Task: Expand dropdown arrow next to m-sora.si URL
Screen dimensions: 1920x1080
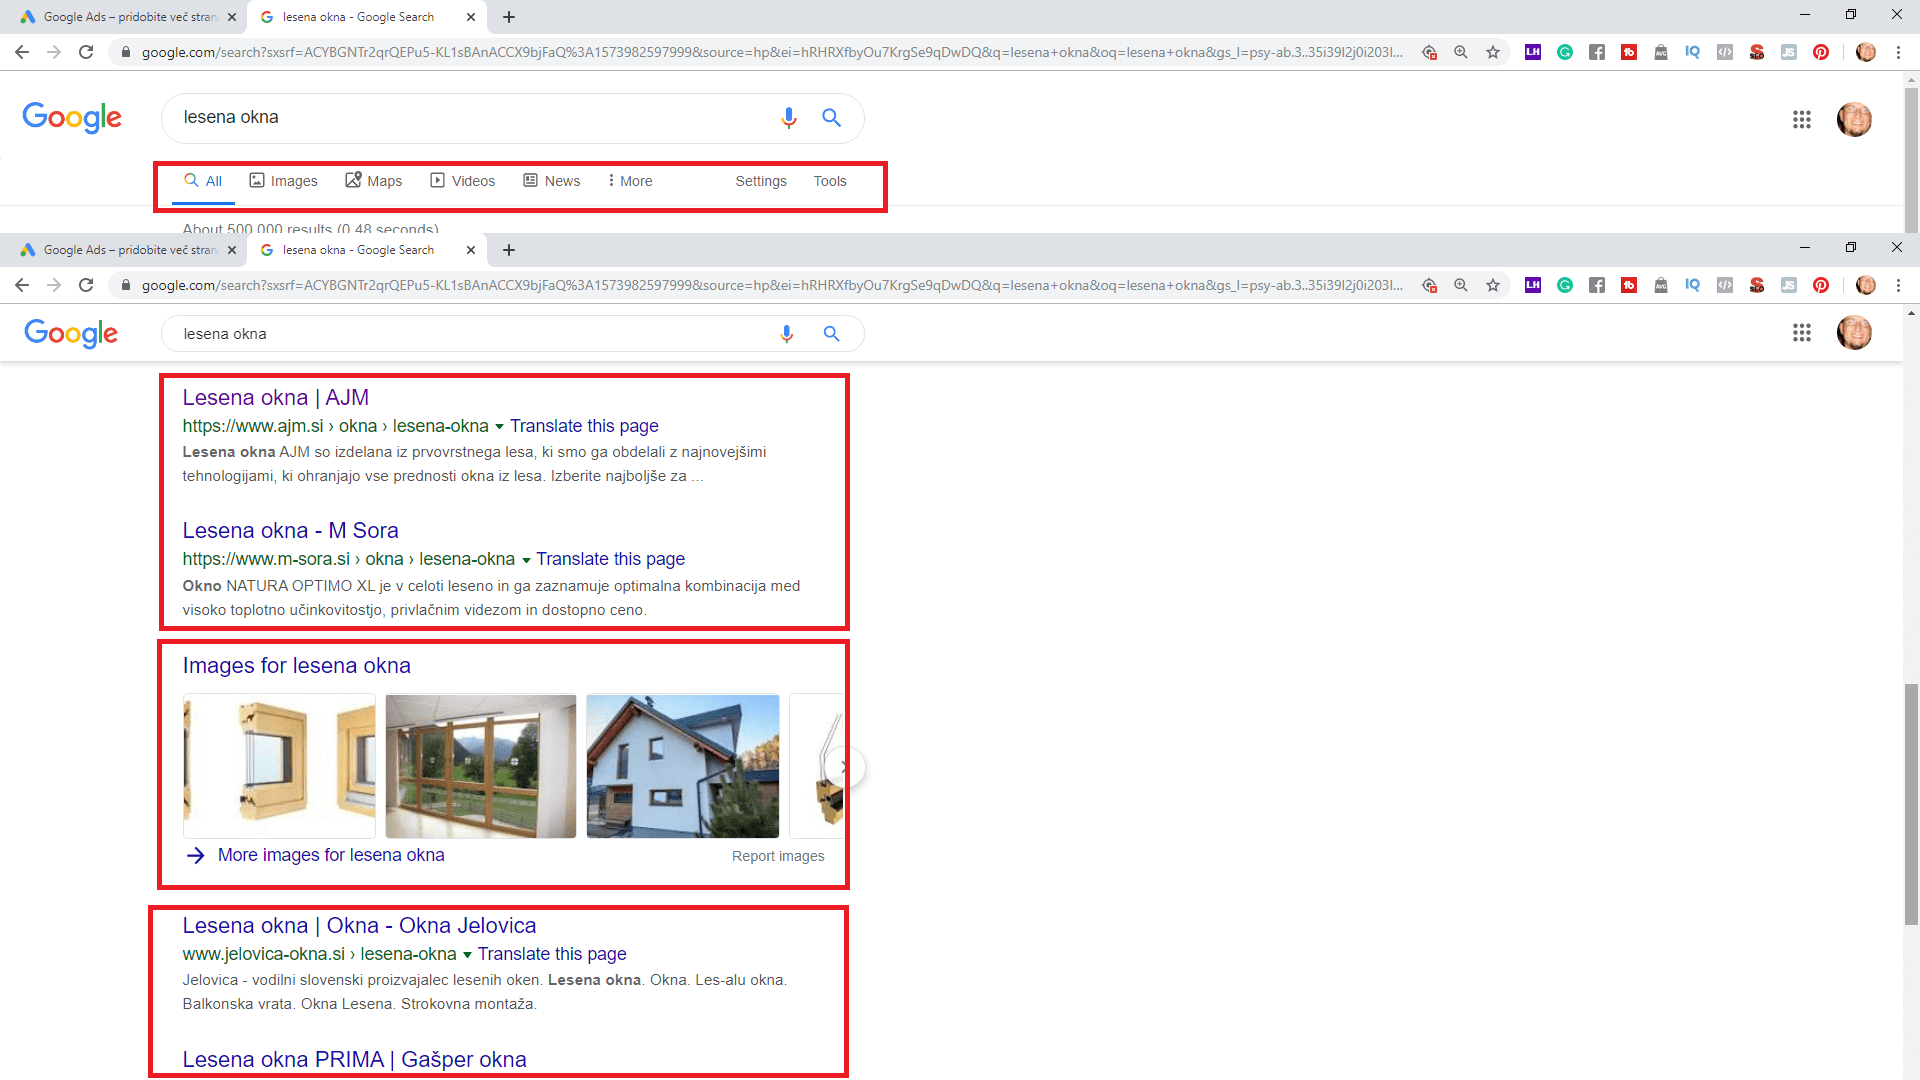Action: (x=526, y=560)
